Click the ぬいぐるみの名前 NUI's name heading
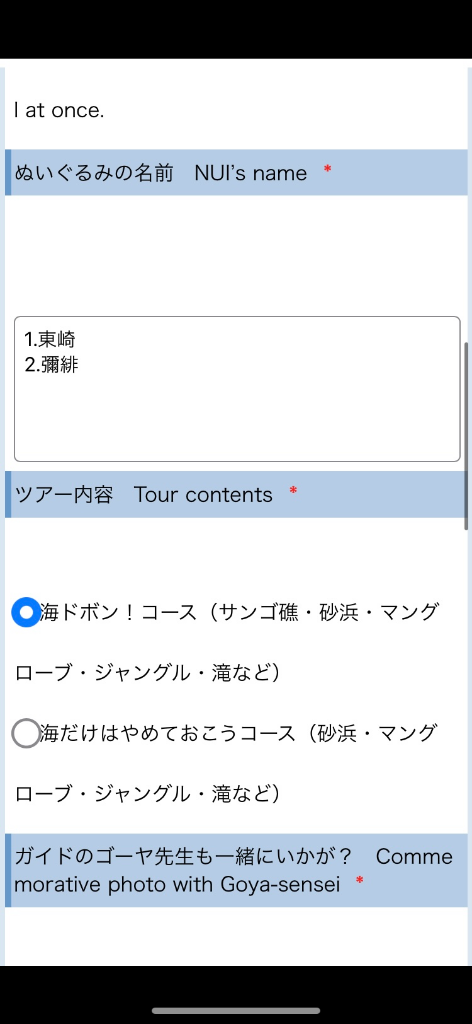 [237, 172]
